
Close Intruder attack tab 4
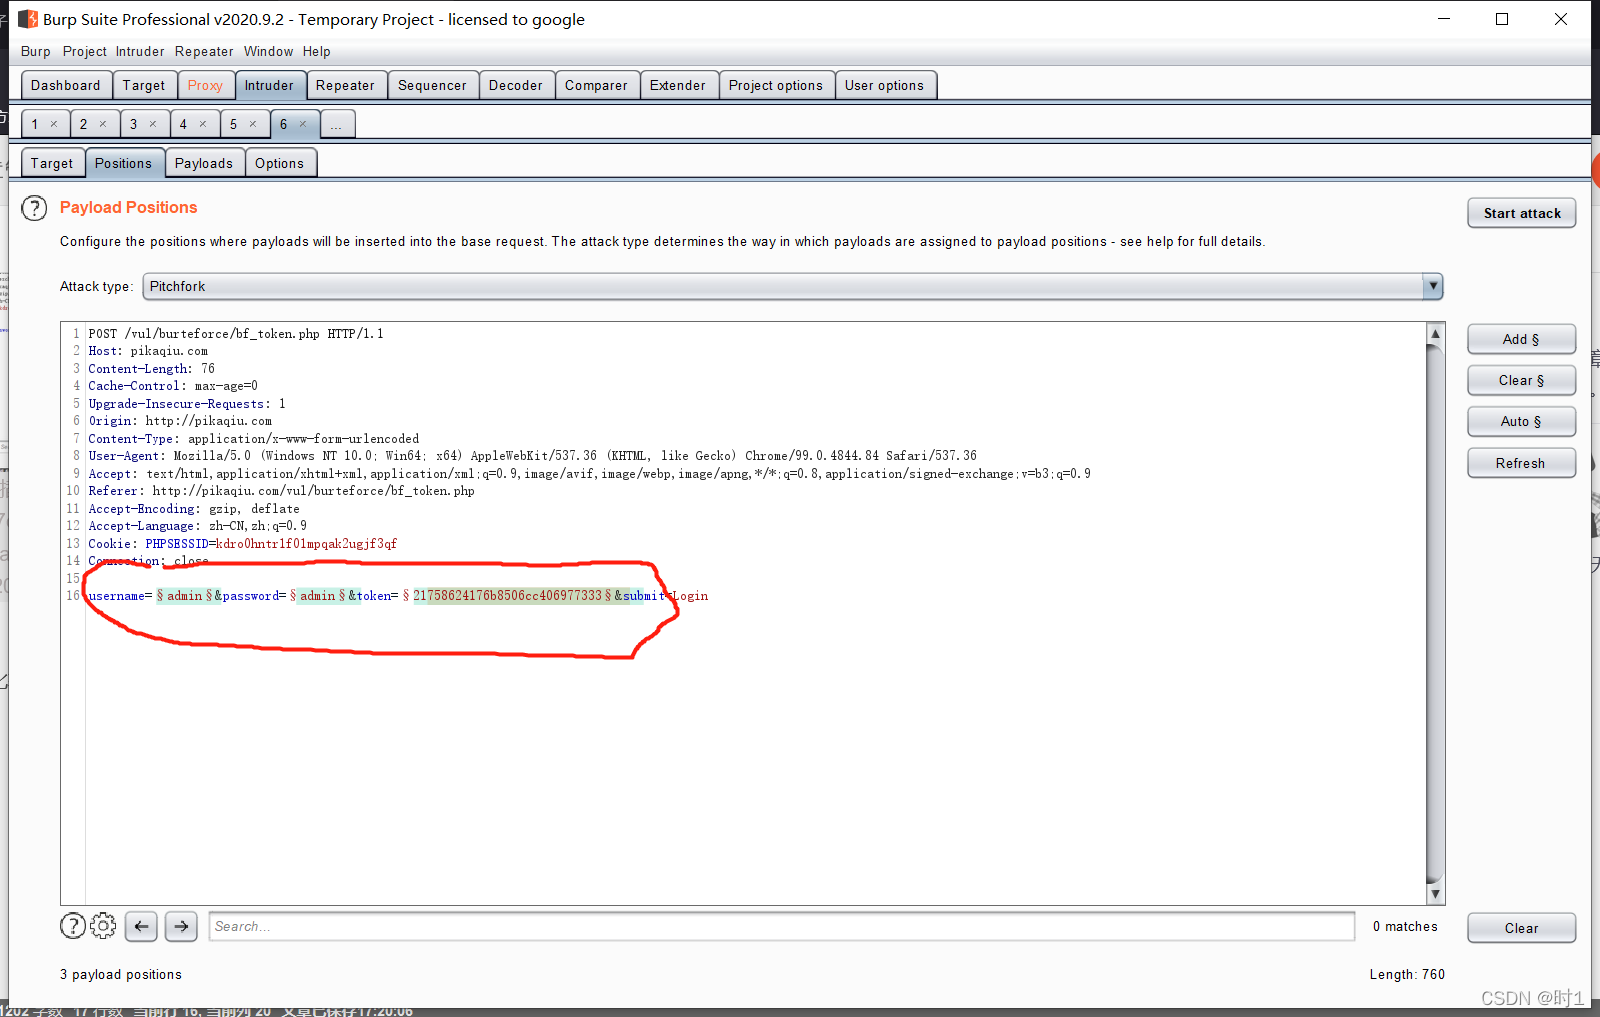203,124
